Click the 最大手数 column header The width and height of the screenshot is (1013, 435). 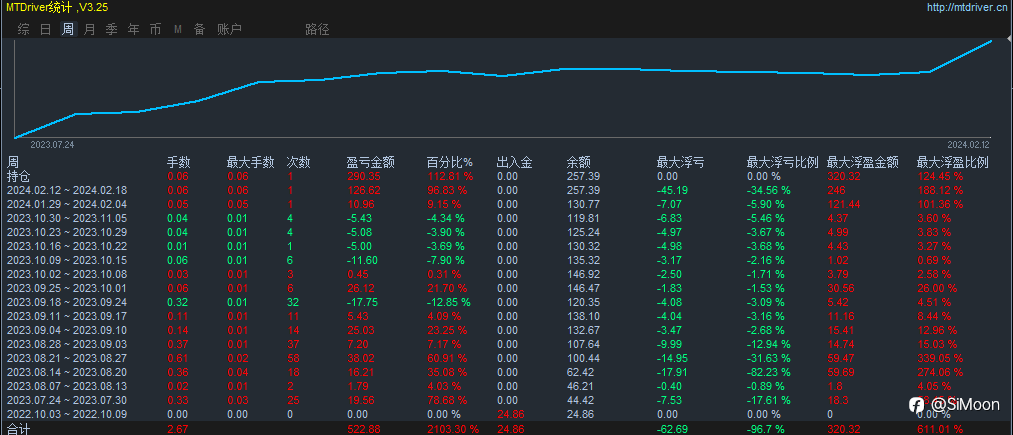[251, 162]
